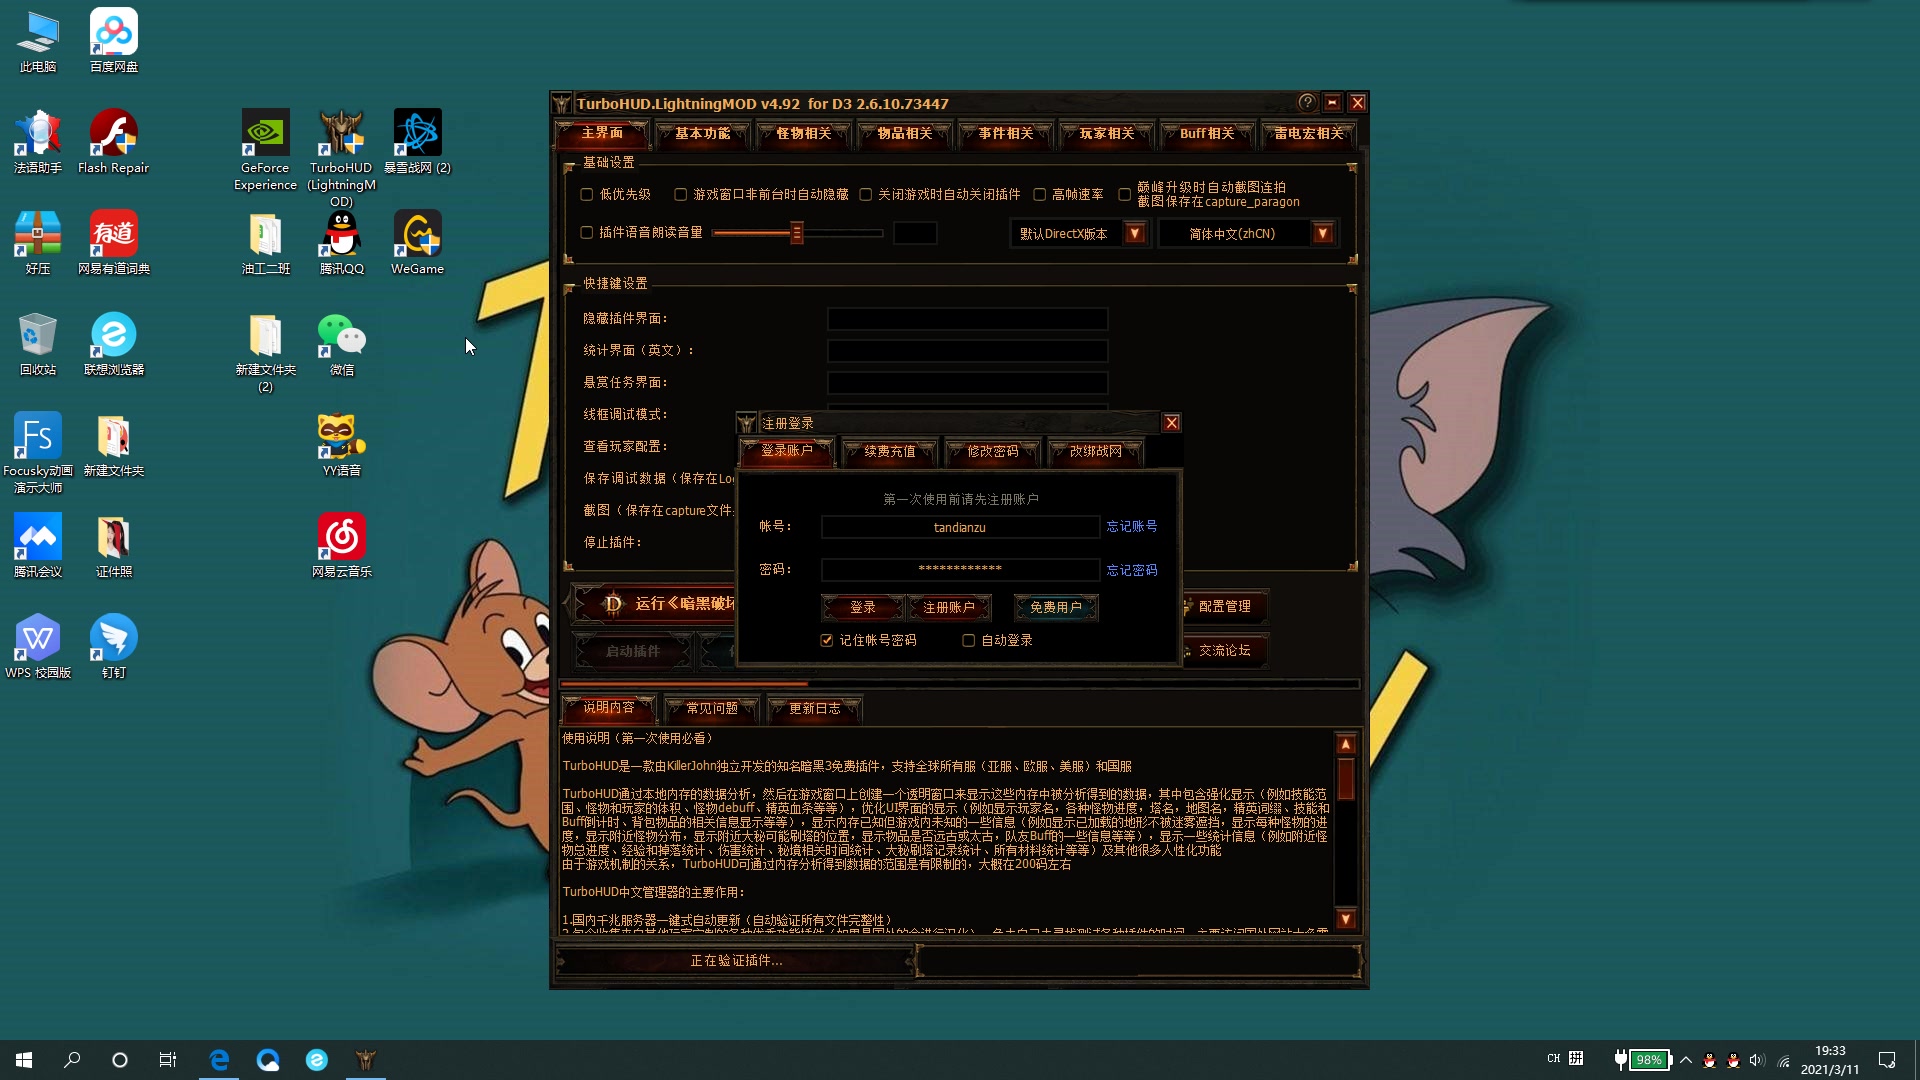The image size is (1920, 1080).
Task: Open Focusky动画演示大师 shortcut
Action: [38, 453]
